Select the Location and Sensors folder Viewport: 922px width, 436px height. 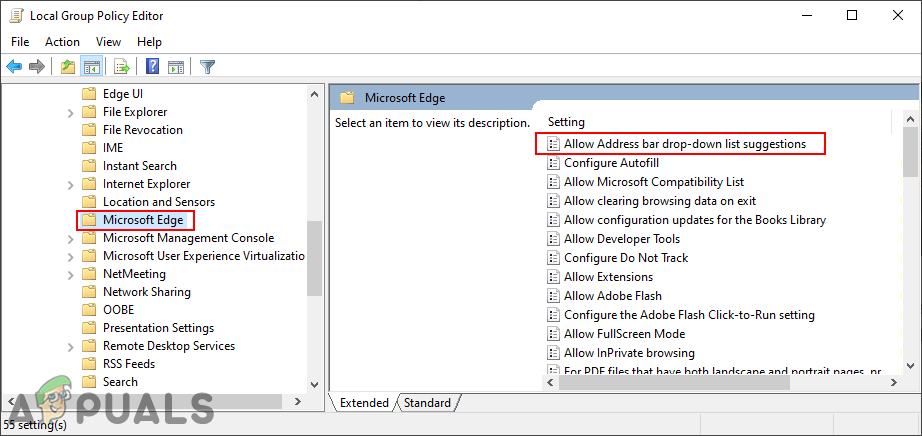click(x=159, y=202)
